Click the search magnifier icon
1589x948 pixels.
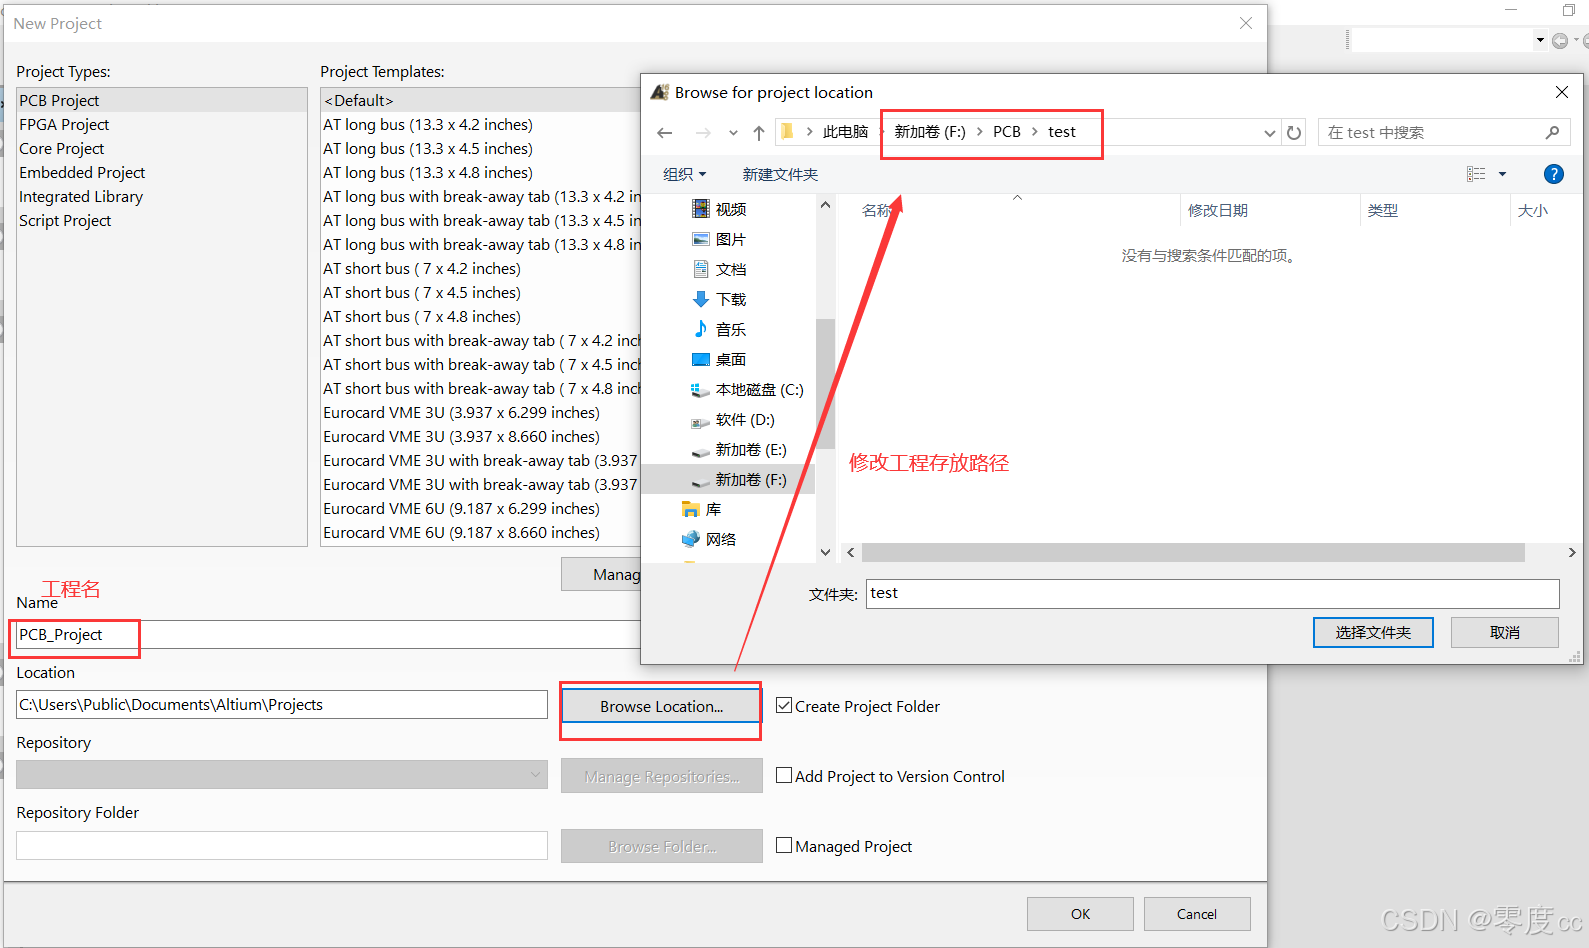[1552, 132]
